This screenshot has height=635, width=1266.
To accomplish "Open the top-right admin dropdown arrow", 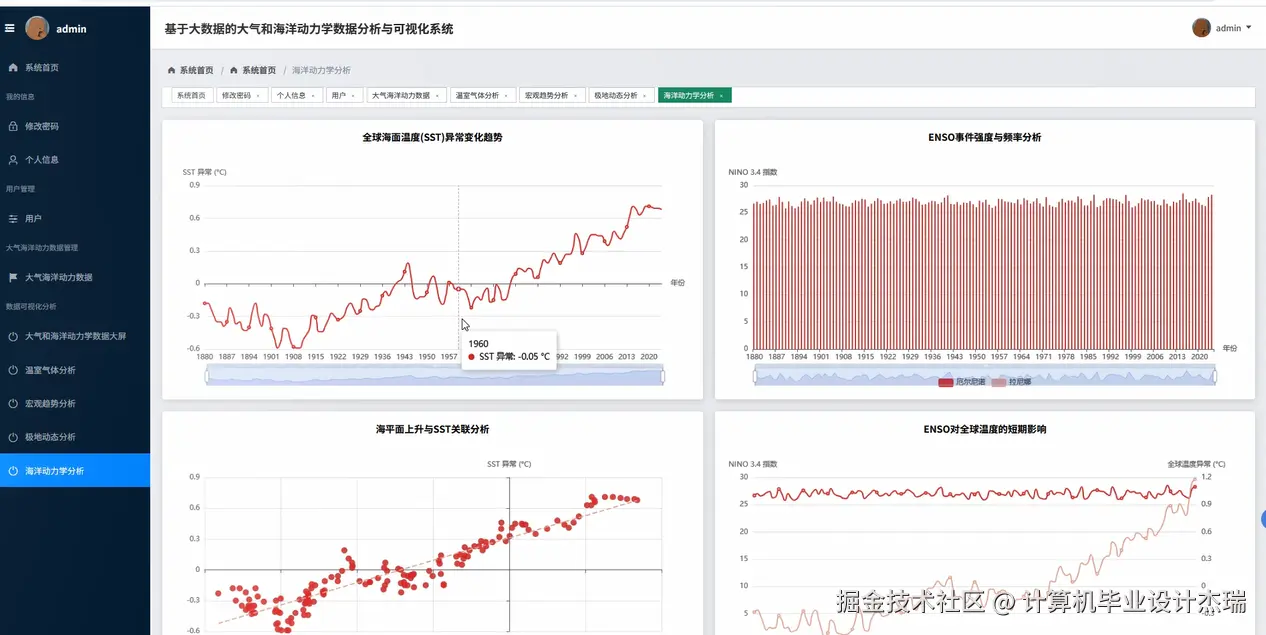I will point(1248,28).
